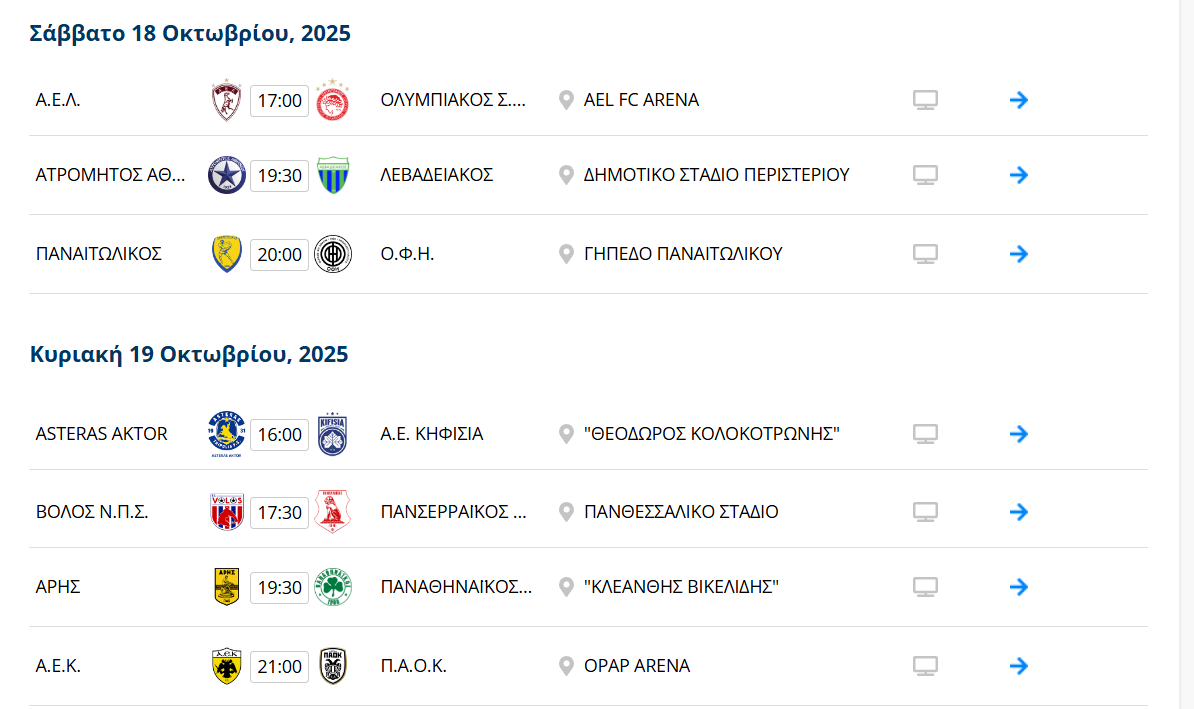This screenshot has width=1194, height=709.
Task: Open the ASTERAS AKTOR team name
Action: click(102, 434)
